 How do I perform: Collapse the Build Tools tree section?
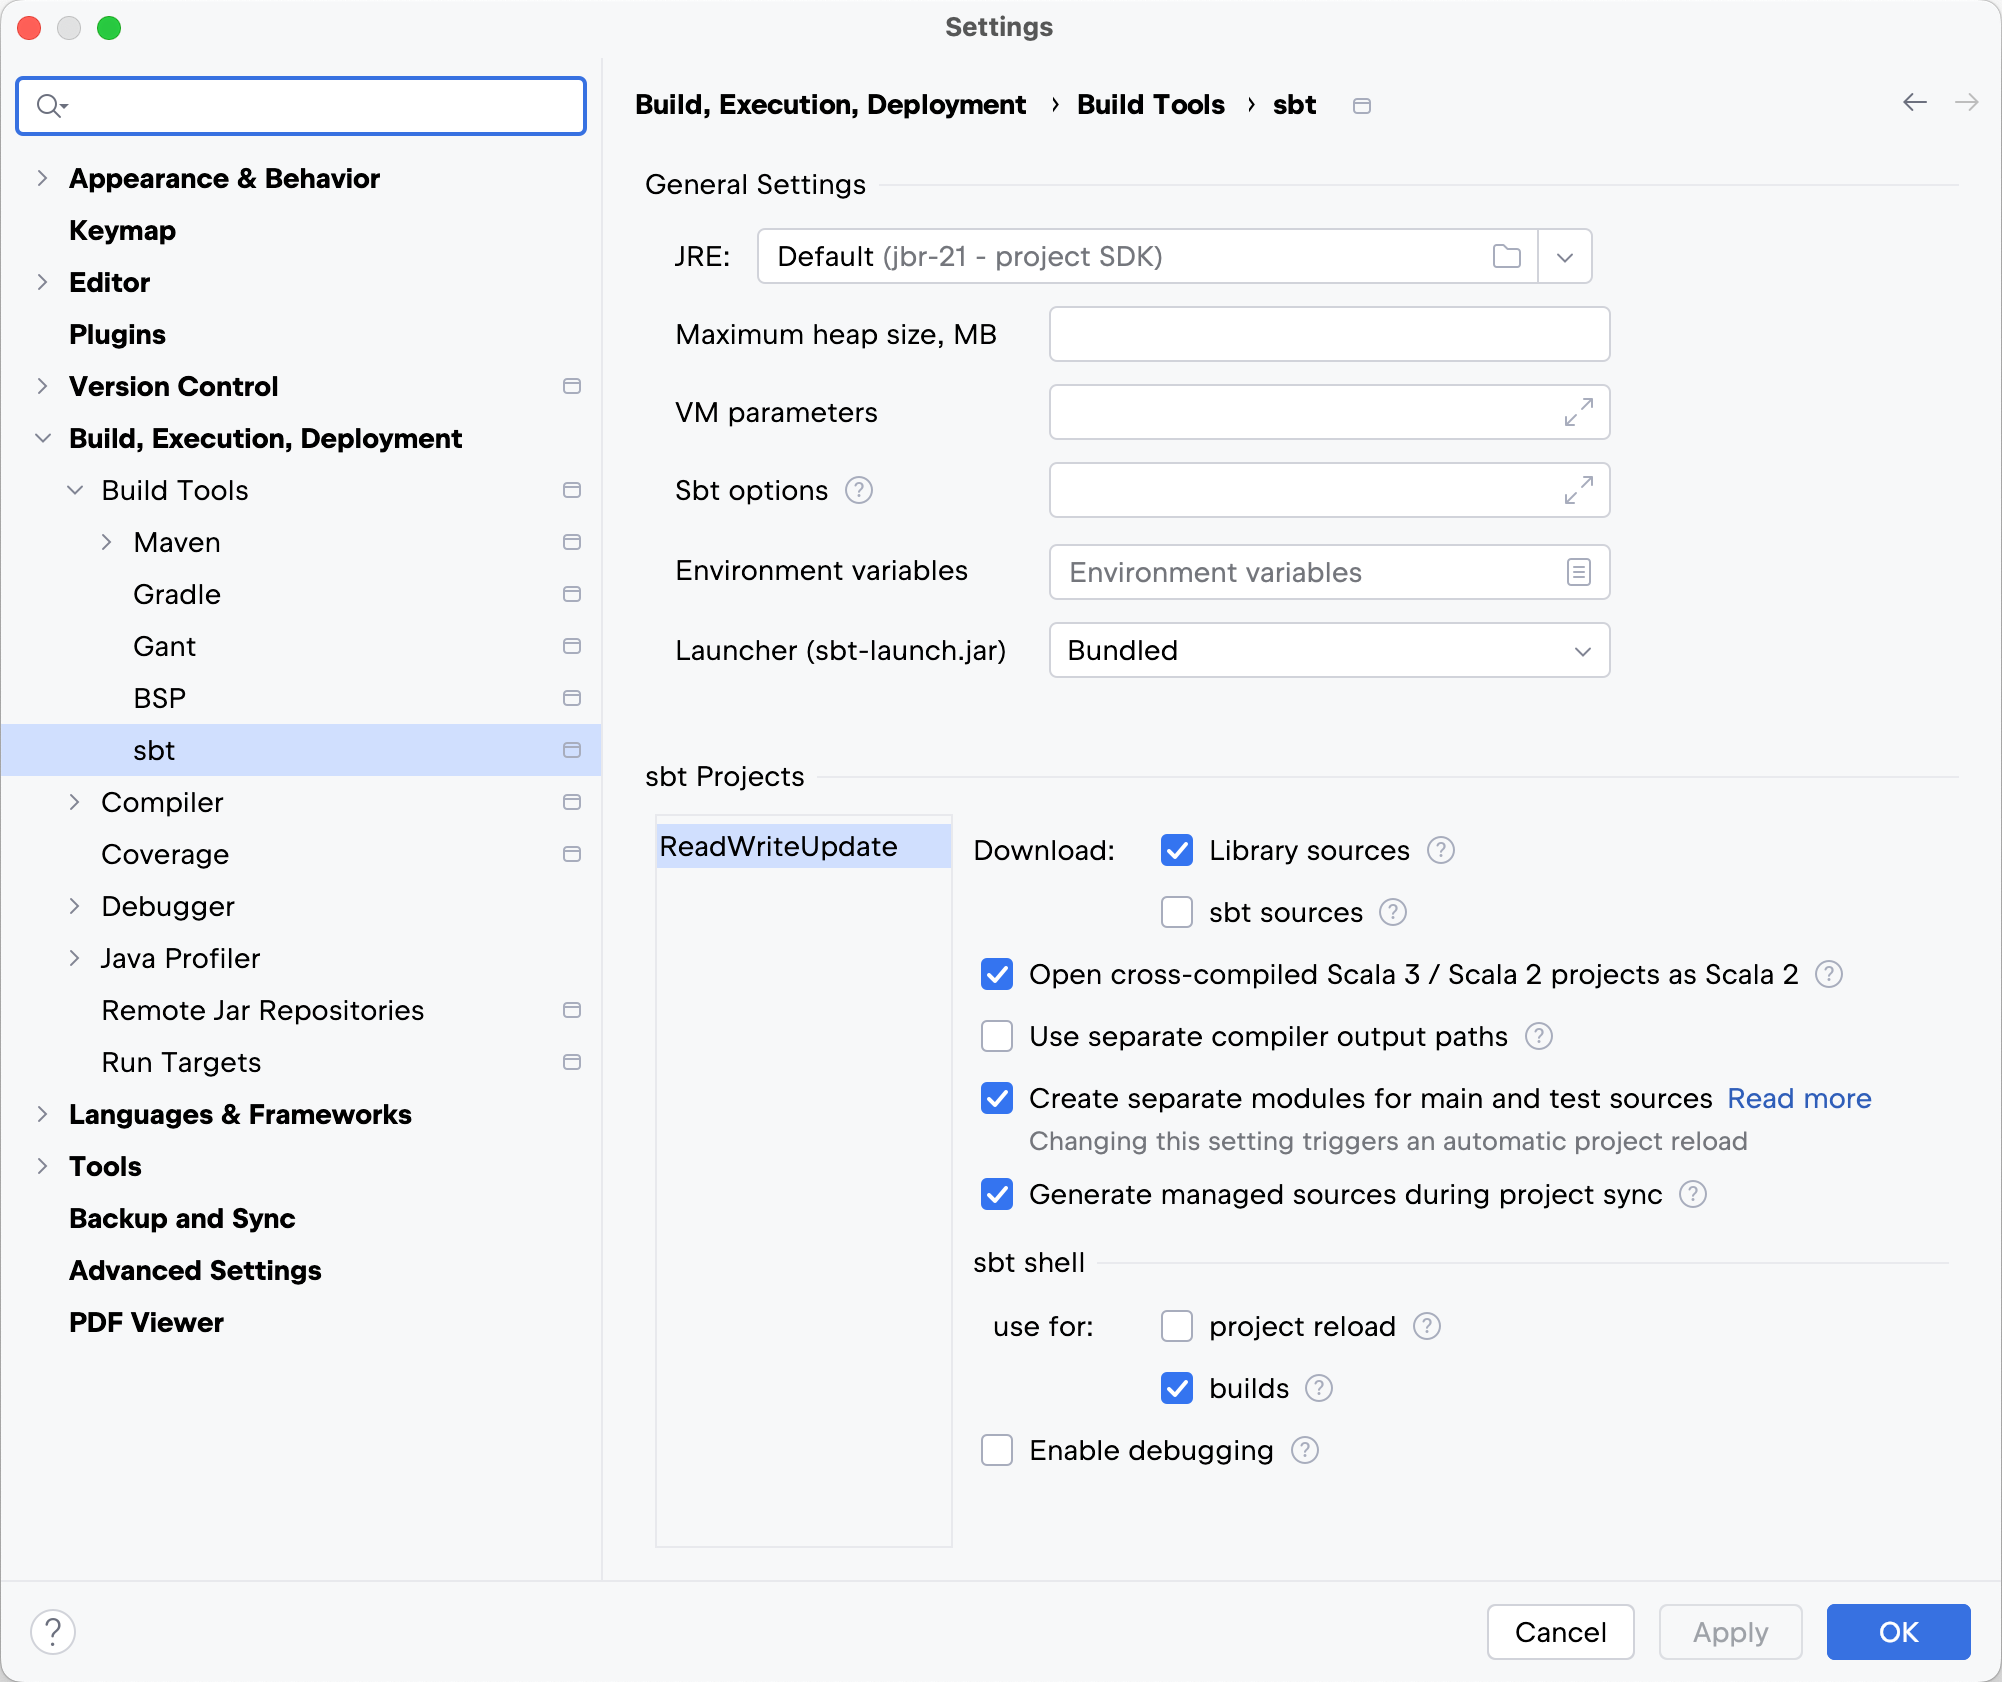pyautogui.click(x=74, y=490)
